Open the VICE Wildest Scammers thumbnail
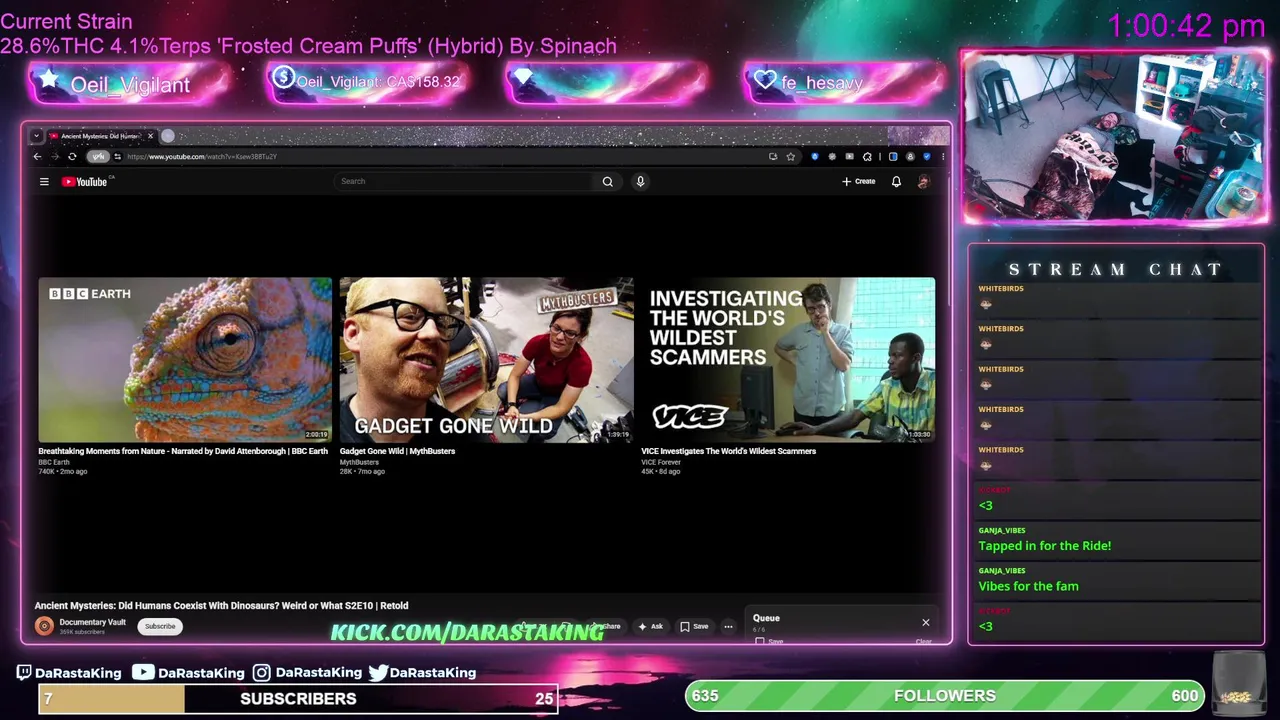1280x720 pixels. tap(788, 360)
